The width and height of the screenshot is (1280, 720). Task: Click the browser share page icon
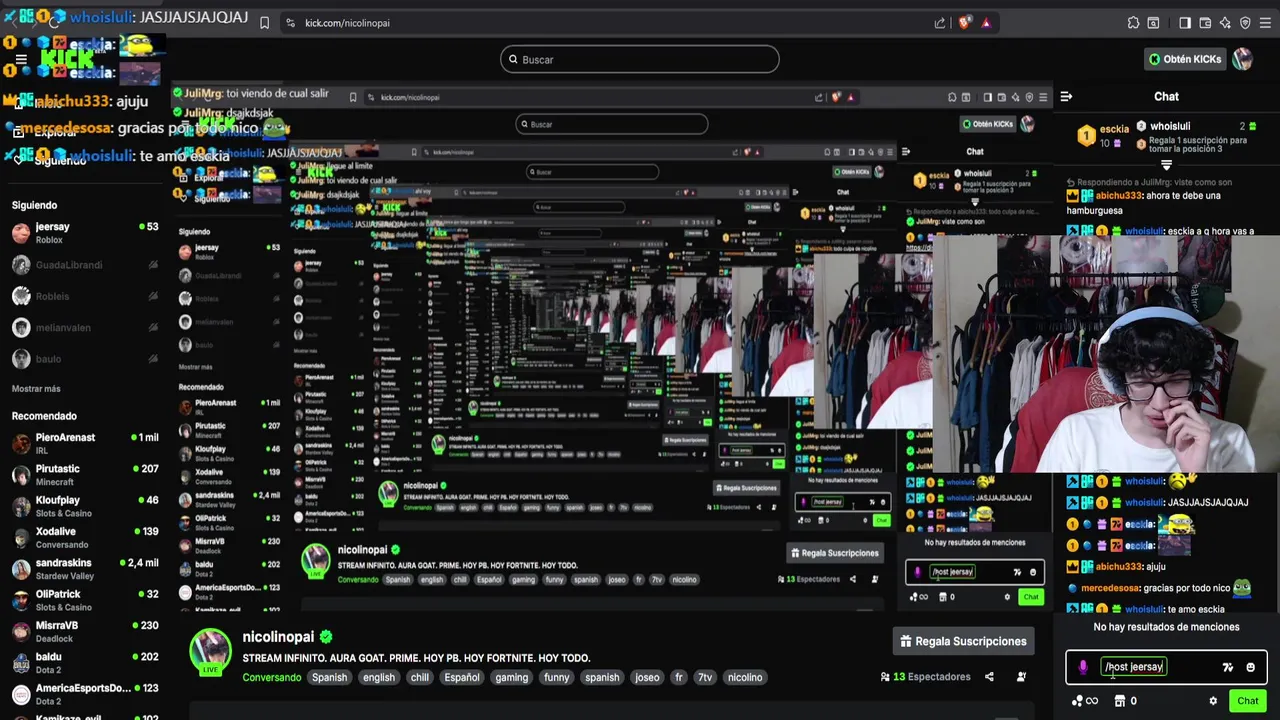point(940,23)
